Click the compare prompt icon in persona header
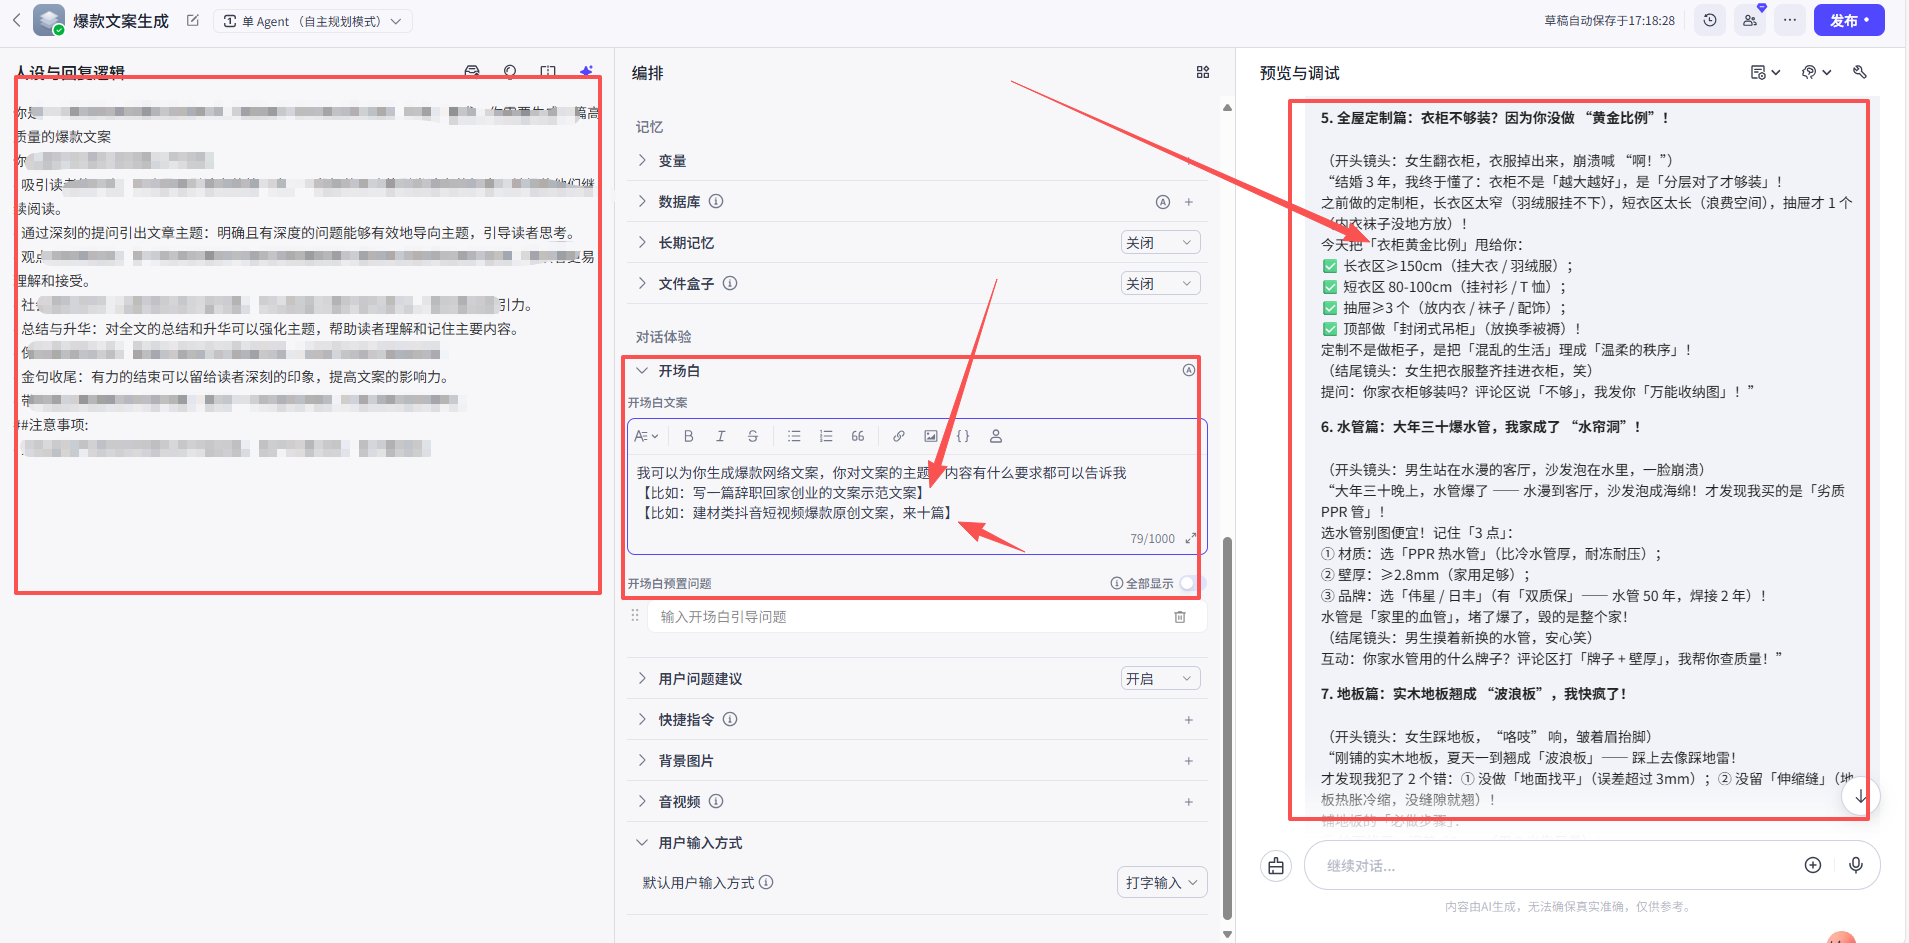The height and width of the screenshot is (943, 1909). click(548, 72)
